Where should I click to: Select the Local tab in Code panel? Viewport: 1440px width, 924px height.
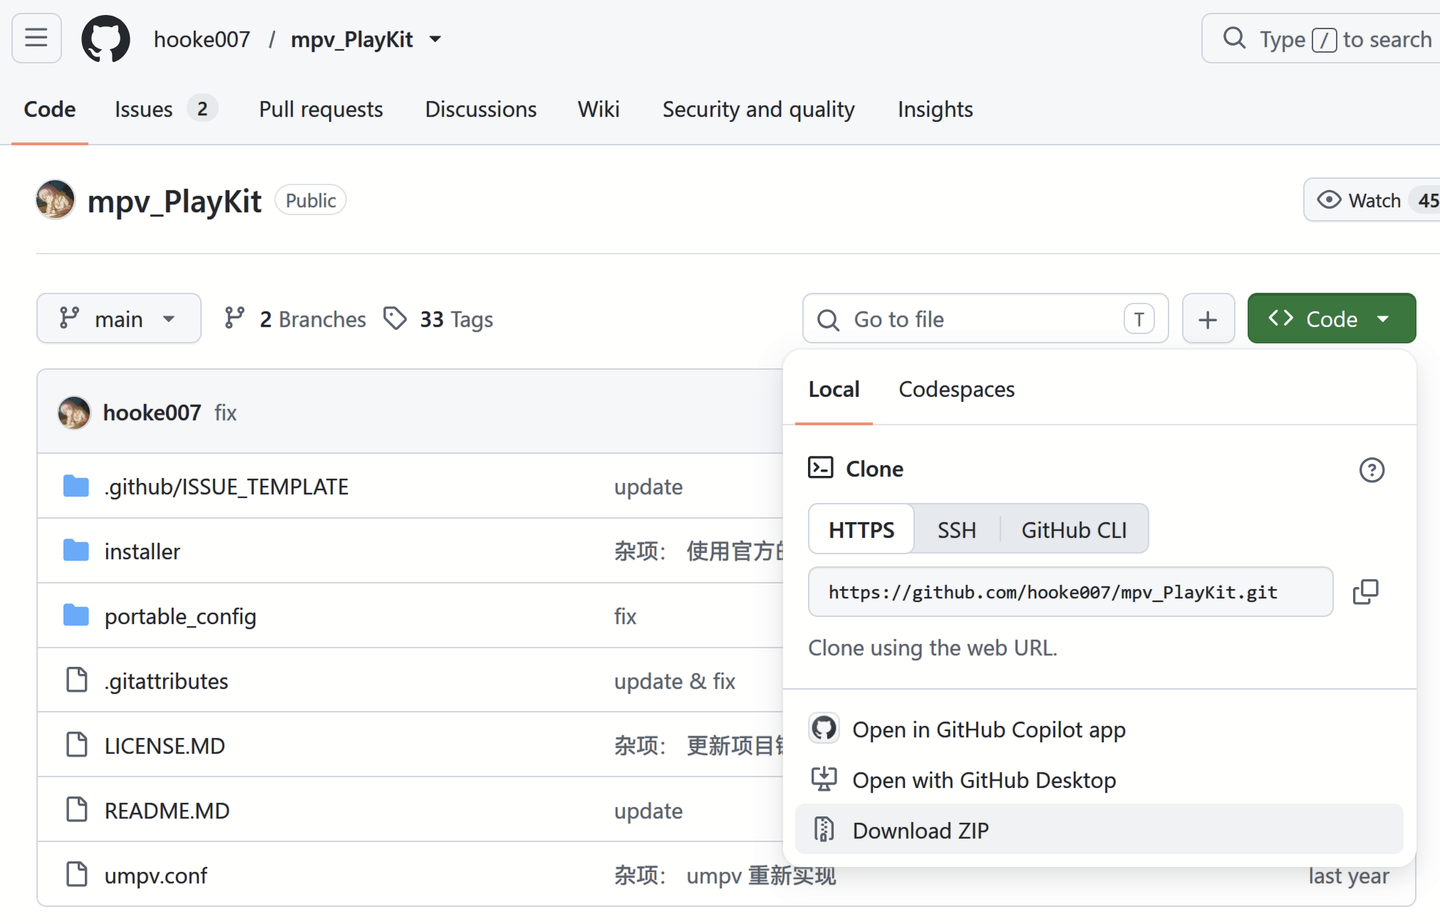[834, 389]
